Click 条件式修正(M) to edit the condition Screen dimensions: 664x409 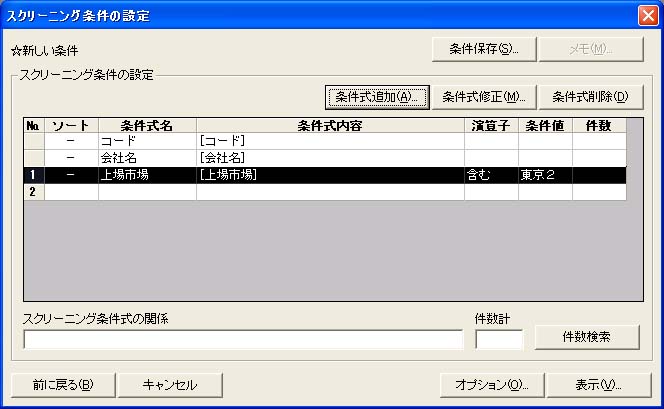pyautogui.click(x=484, y=97)
